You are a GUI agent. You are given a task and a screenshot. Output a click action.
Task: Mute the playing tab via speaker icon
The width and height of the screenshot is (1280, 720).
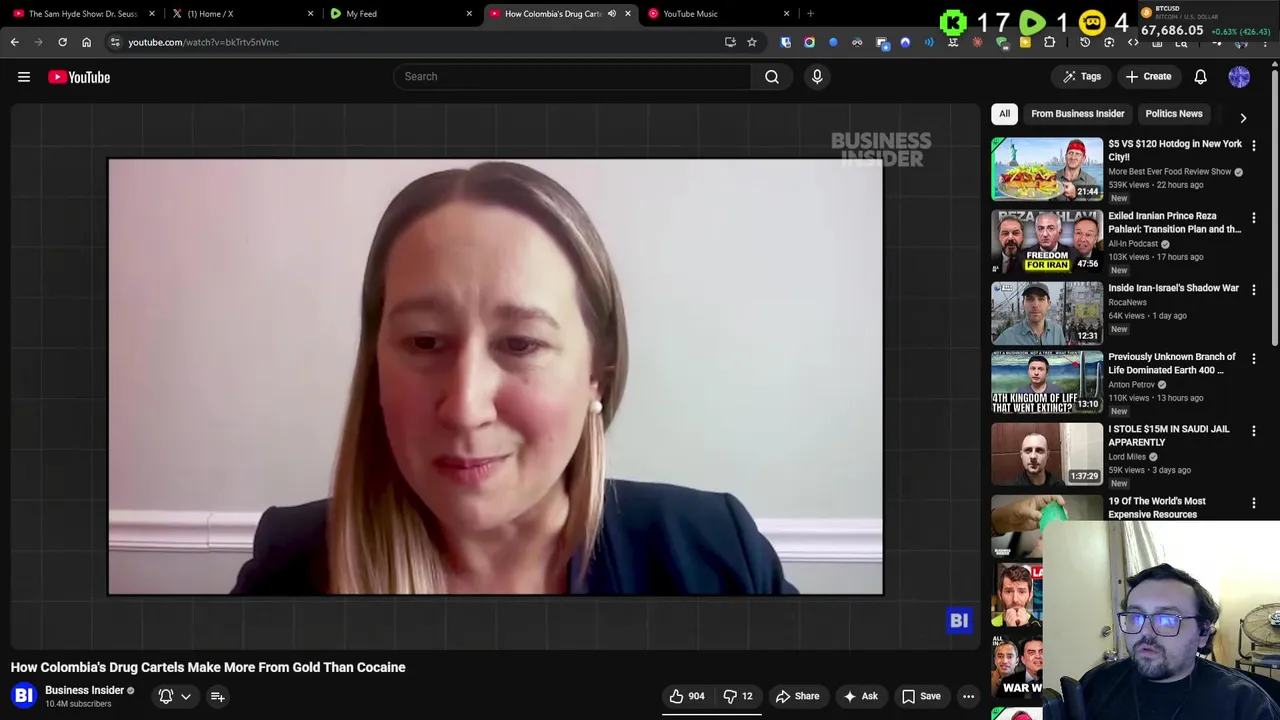[x=611, y=14]
